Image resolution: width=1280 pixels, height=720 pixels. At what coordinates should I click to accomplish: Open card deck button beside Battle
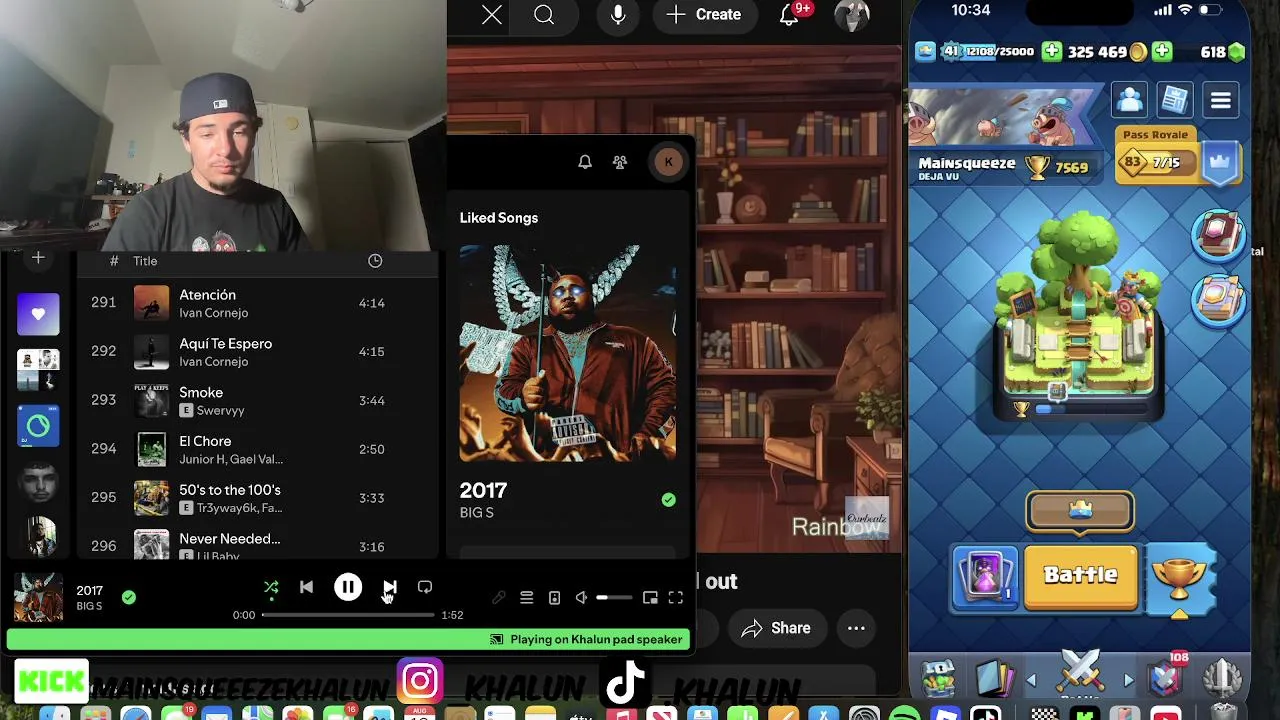point(985,578)
